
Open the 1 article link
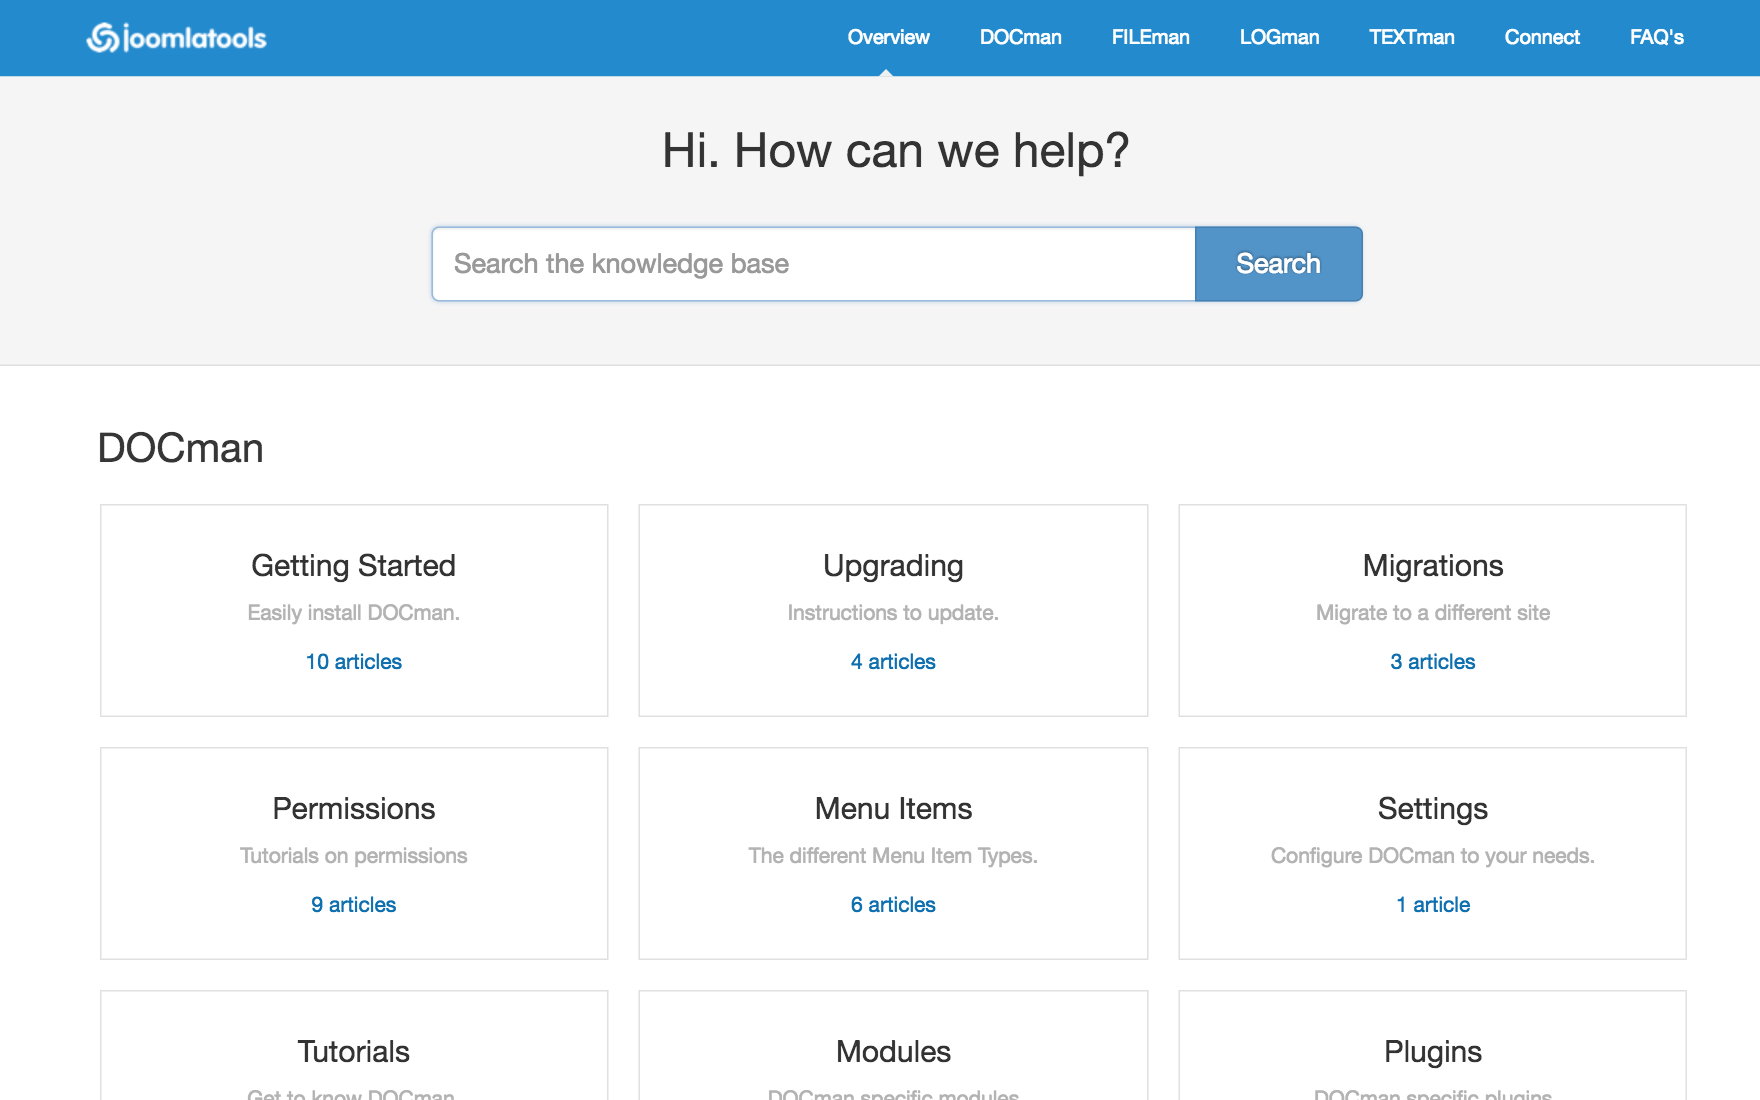(1432, 905)
